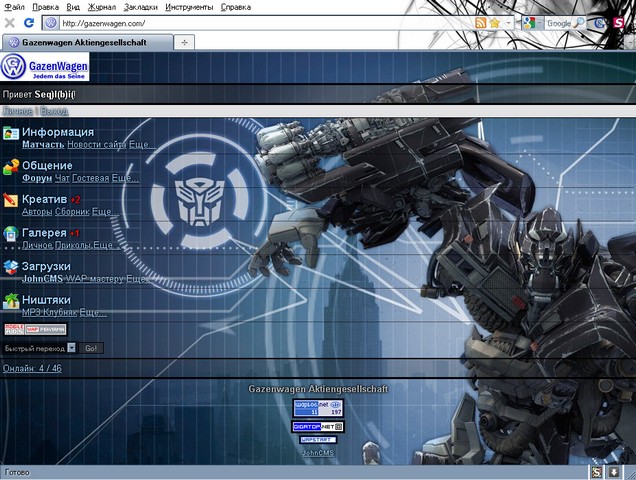Screen dimensions: 636x480
Task: Open the footer JohnCMS link
Action: coord(318,452)
